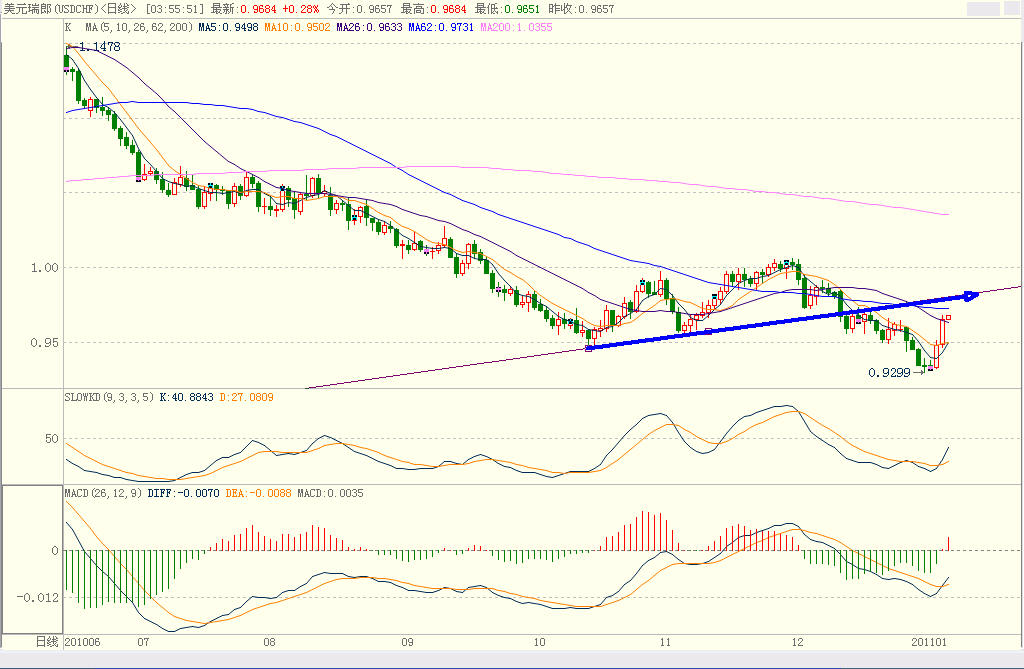Select the 最新:0.9684 latest price value
Viewport: 1024px width, 669px height.
[x=244, y=9]
